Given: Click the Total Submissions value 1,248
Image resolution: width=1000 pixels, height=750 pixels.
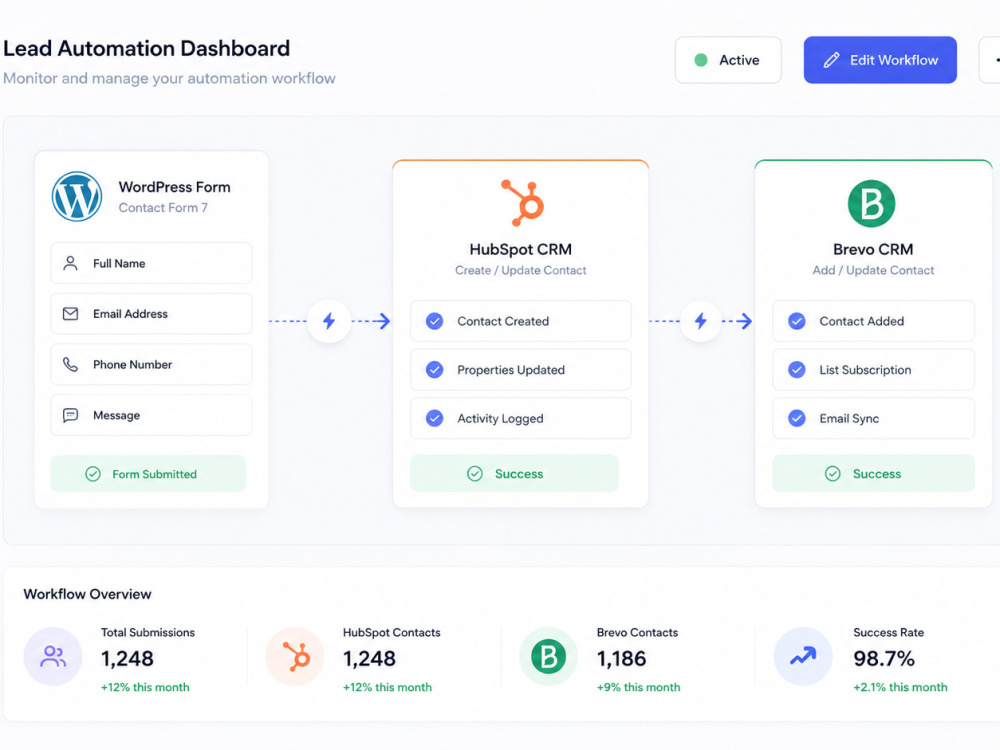Looking at the screenshot, I should coord(127,659).
